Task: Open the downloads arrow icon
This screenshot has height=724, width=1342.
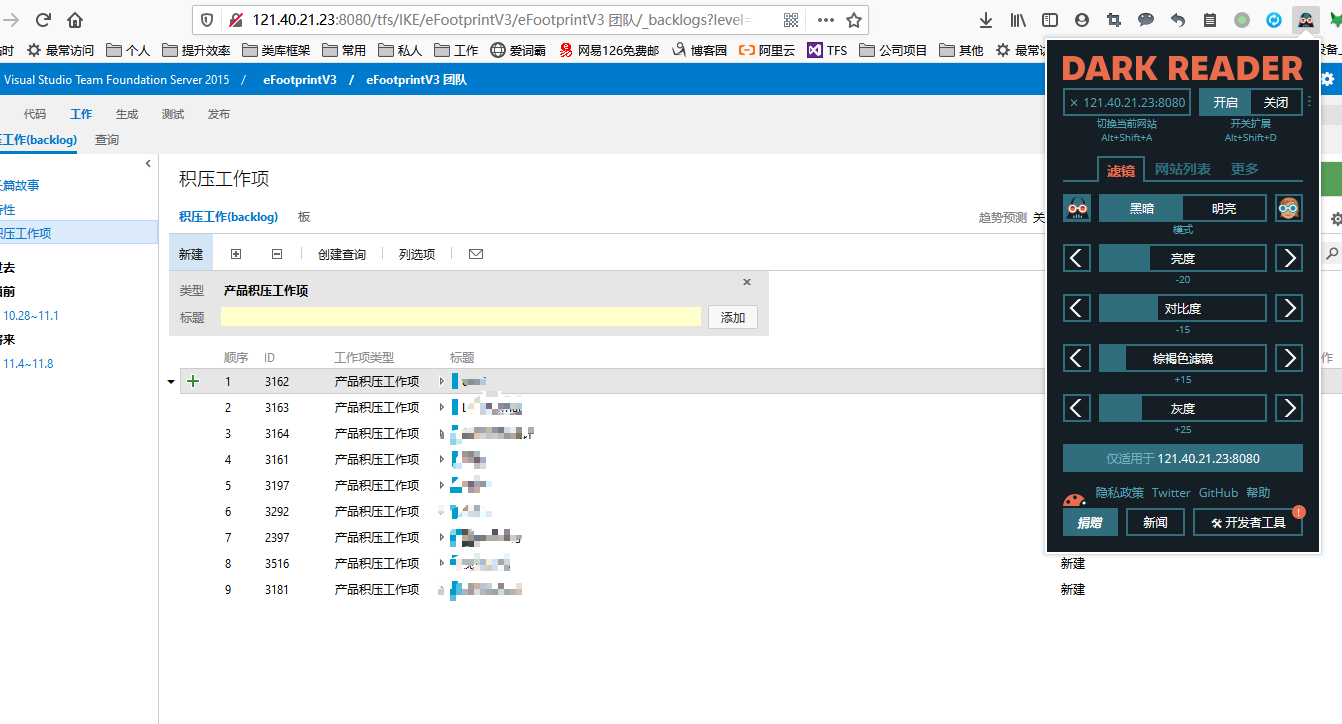Action: click(986, 20)
